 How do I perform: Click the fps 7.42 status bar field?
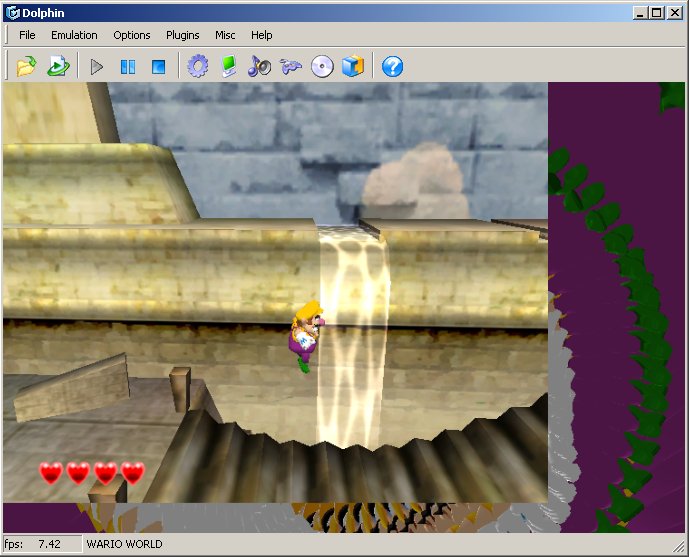tap(42, 544)
